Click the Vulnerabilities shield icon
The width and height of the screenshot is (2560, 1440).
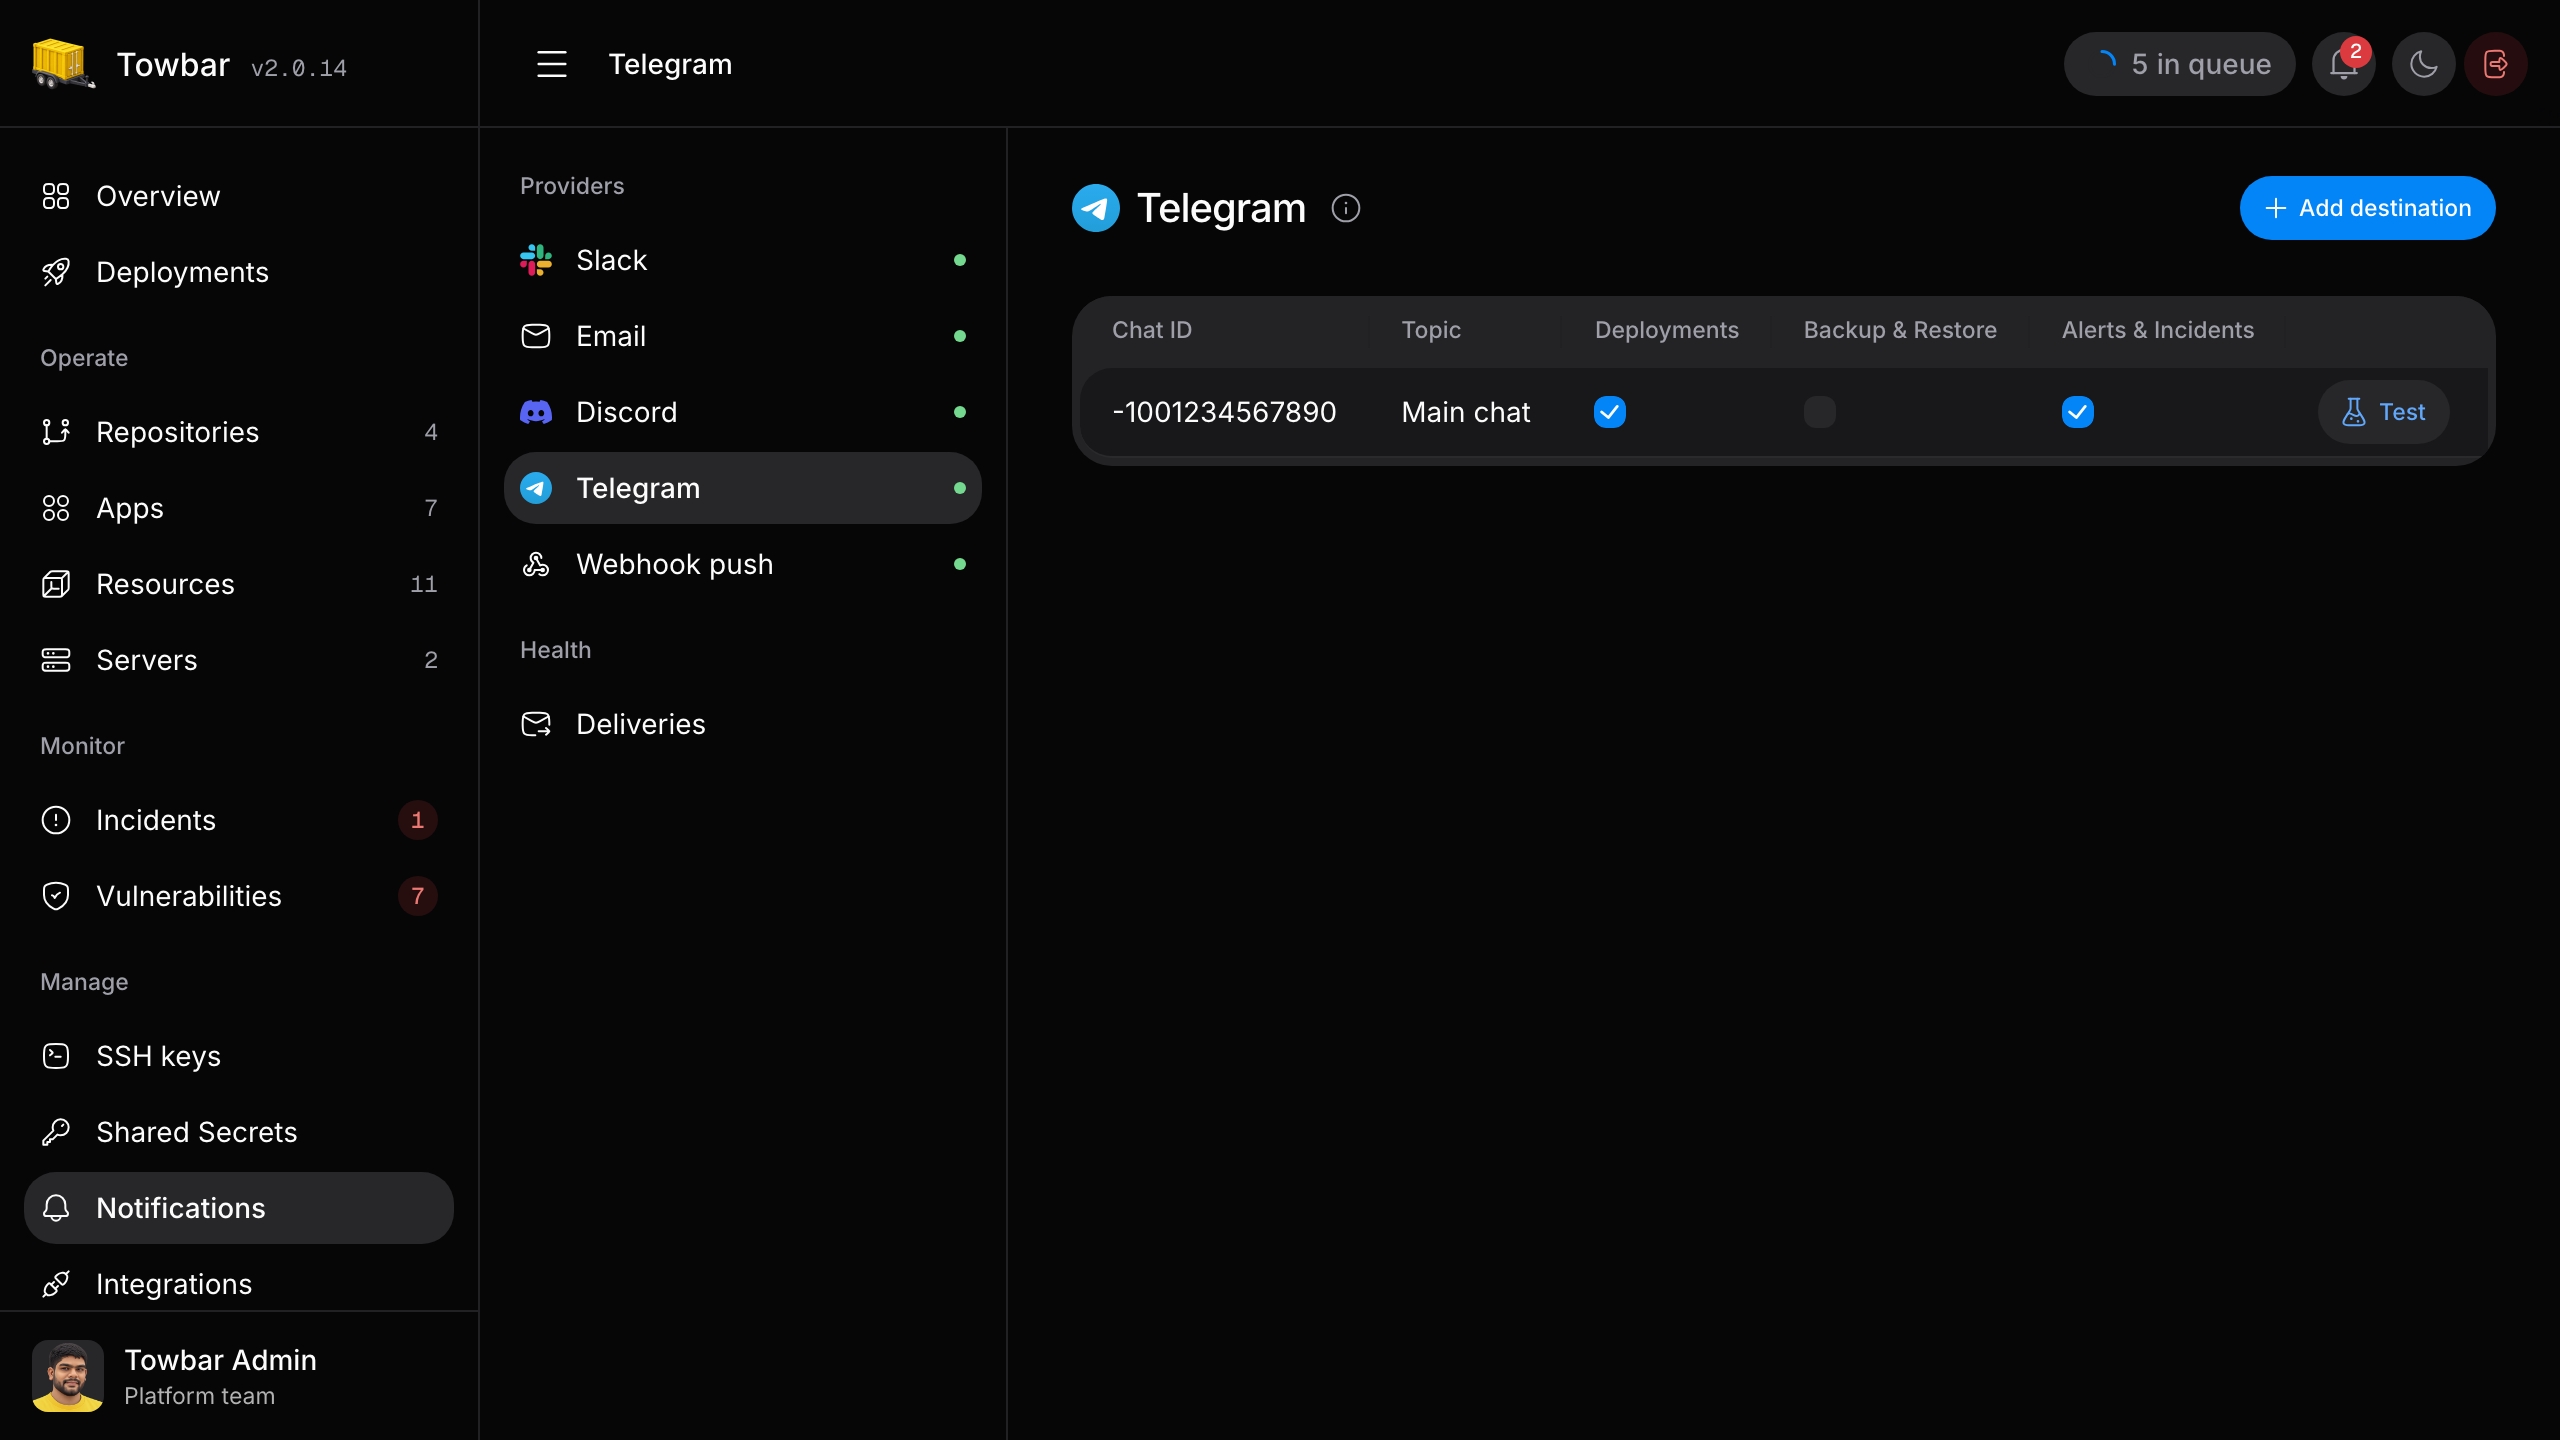[56, 896]
